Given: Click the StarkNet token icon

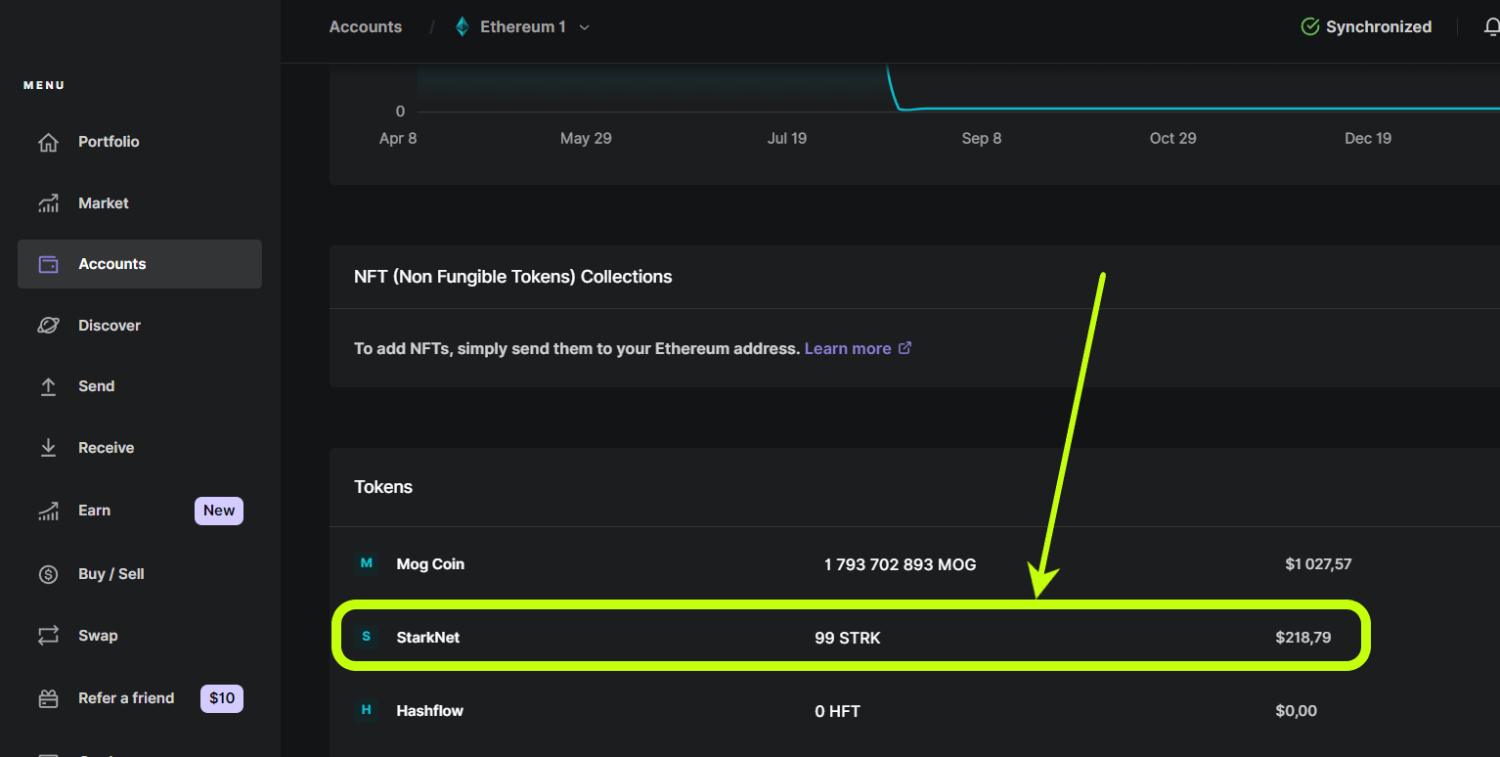Looking at the screenshot, I should 366,637.
